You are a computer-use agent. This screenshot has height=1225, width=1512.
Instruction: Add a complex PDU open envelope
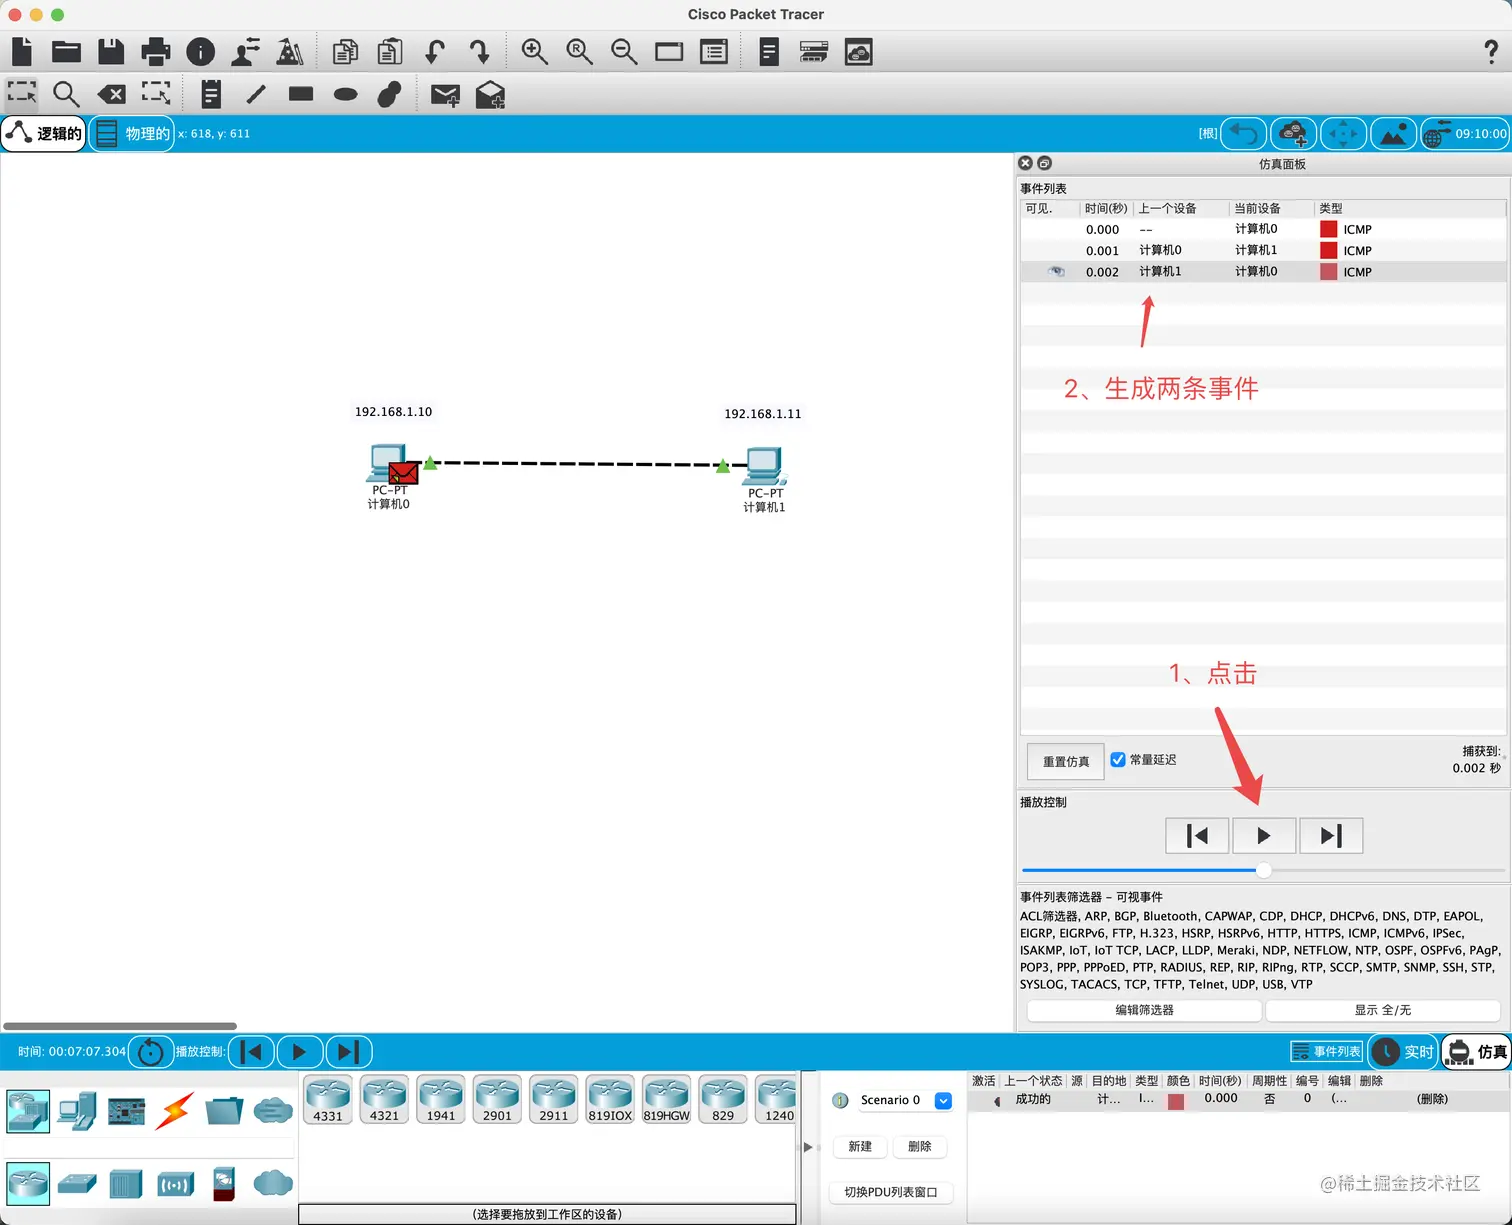pos(490,94)
